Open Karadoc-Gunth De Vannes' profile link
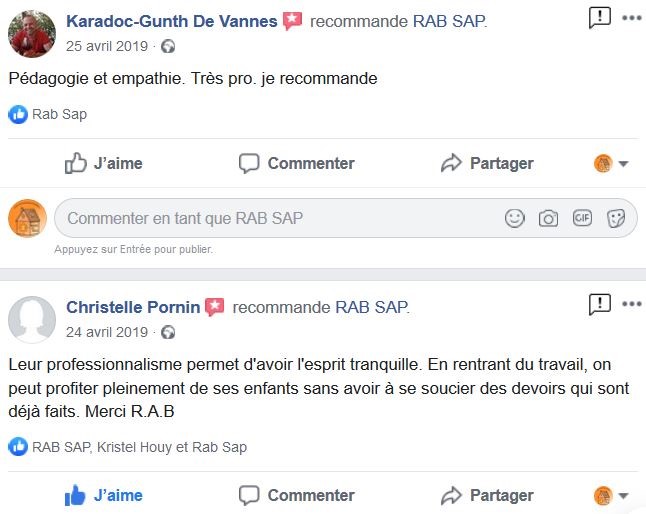Viewport: 646px width, 514px height. point(171,21)
